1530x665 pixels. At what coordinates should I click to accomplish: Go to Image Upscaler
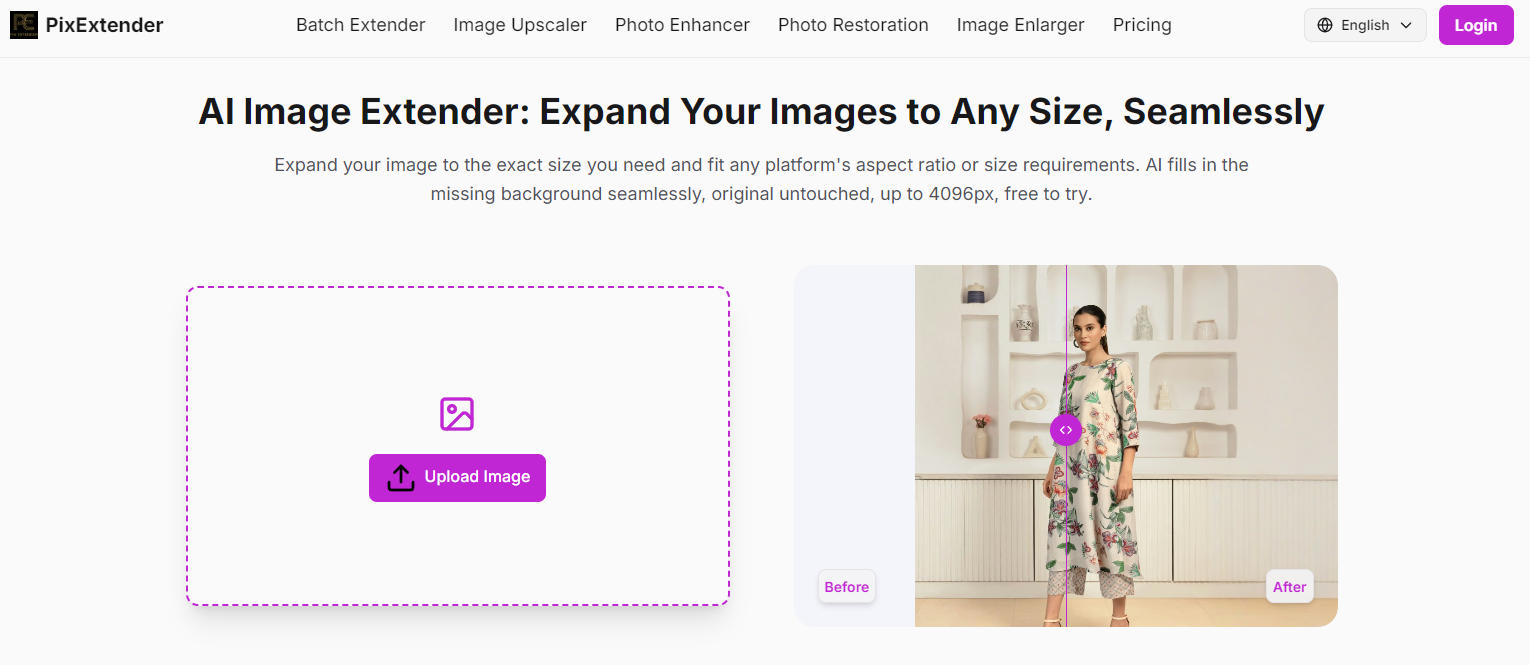pos(520,25)
